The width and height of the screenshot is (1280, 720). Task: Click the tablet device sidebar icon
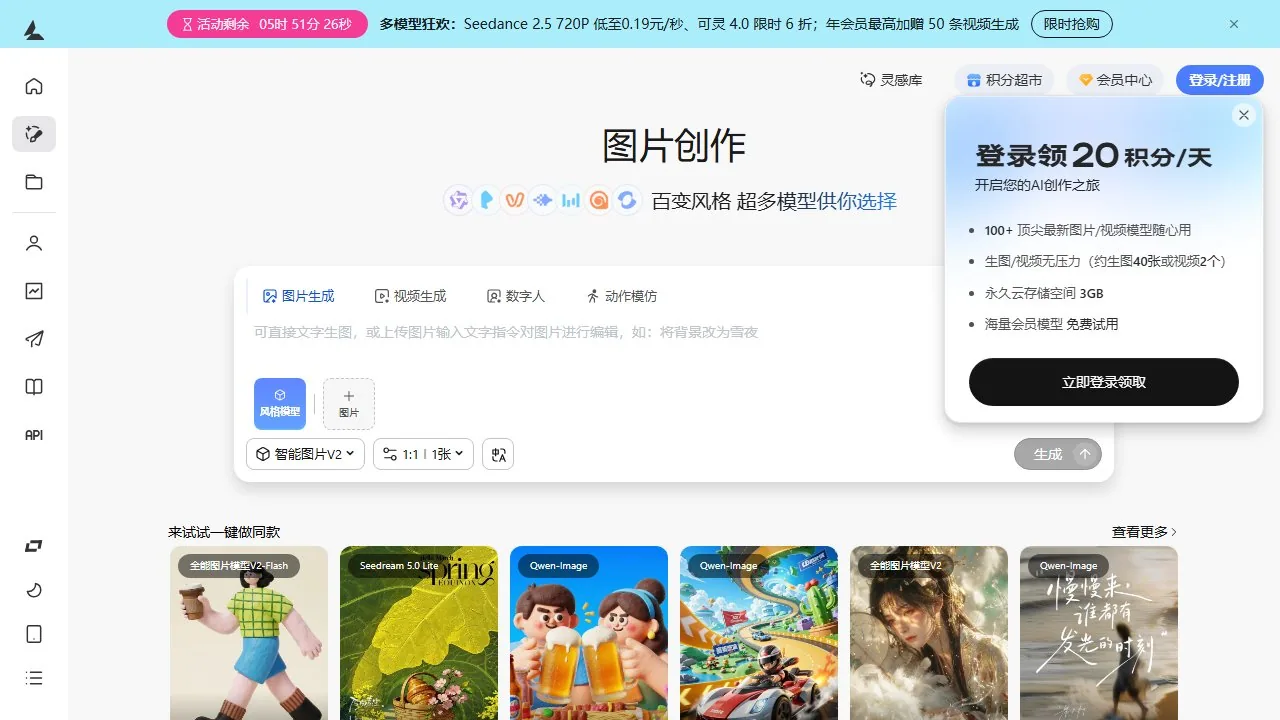[34, 634]
